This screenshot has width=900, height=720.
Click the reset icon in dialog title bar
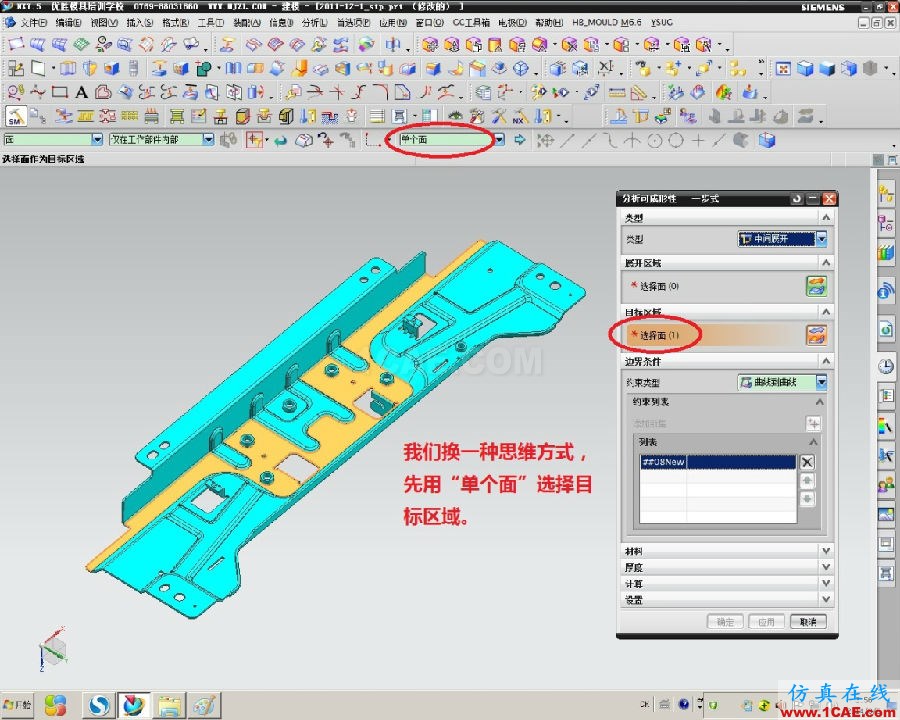[x=796, y=199]
